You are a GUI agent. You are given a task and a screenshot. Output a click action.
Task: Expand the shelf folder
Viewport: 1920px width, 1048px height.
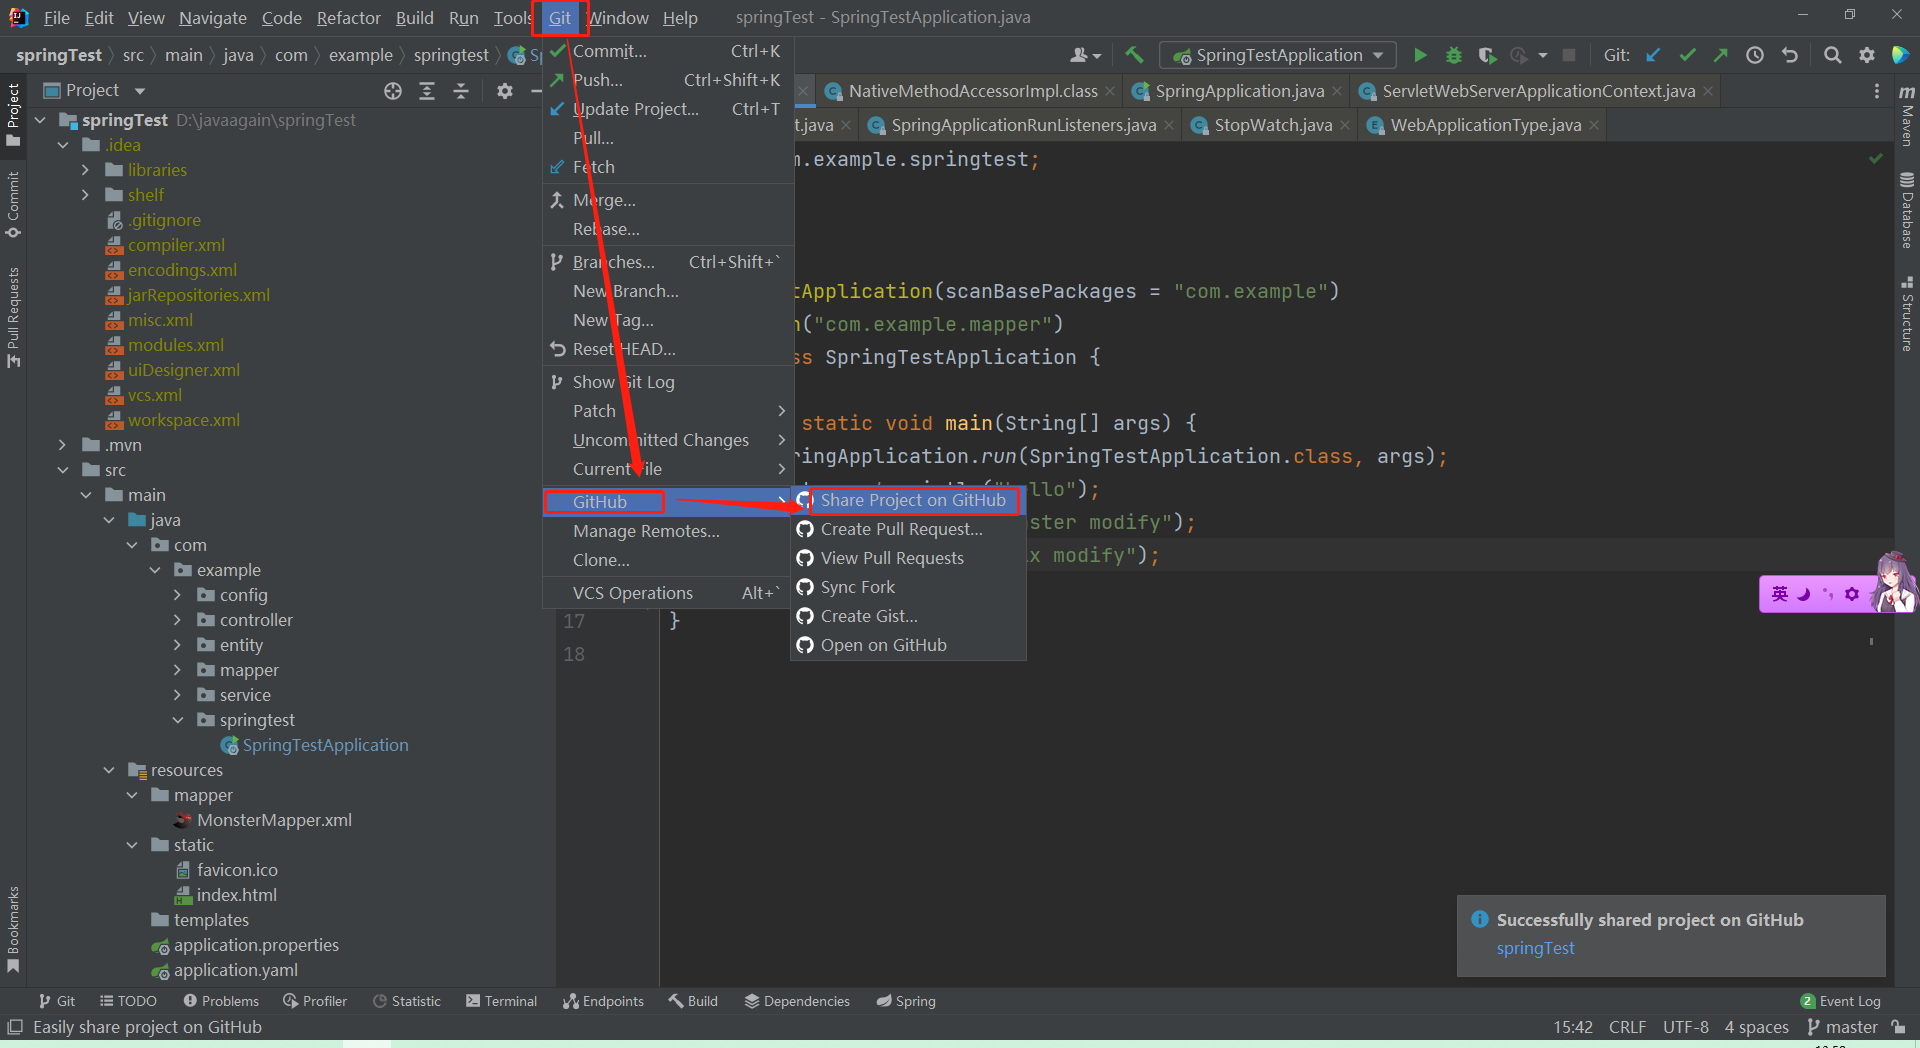coord(86,195)
